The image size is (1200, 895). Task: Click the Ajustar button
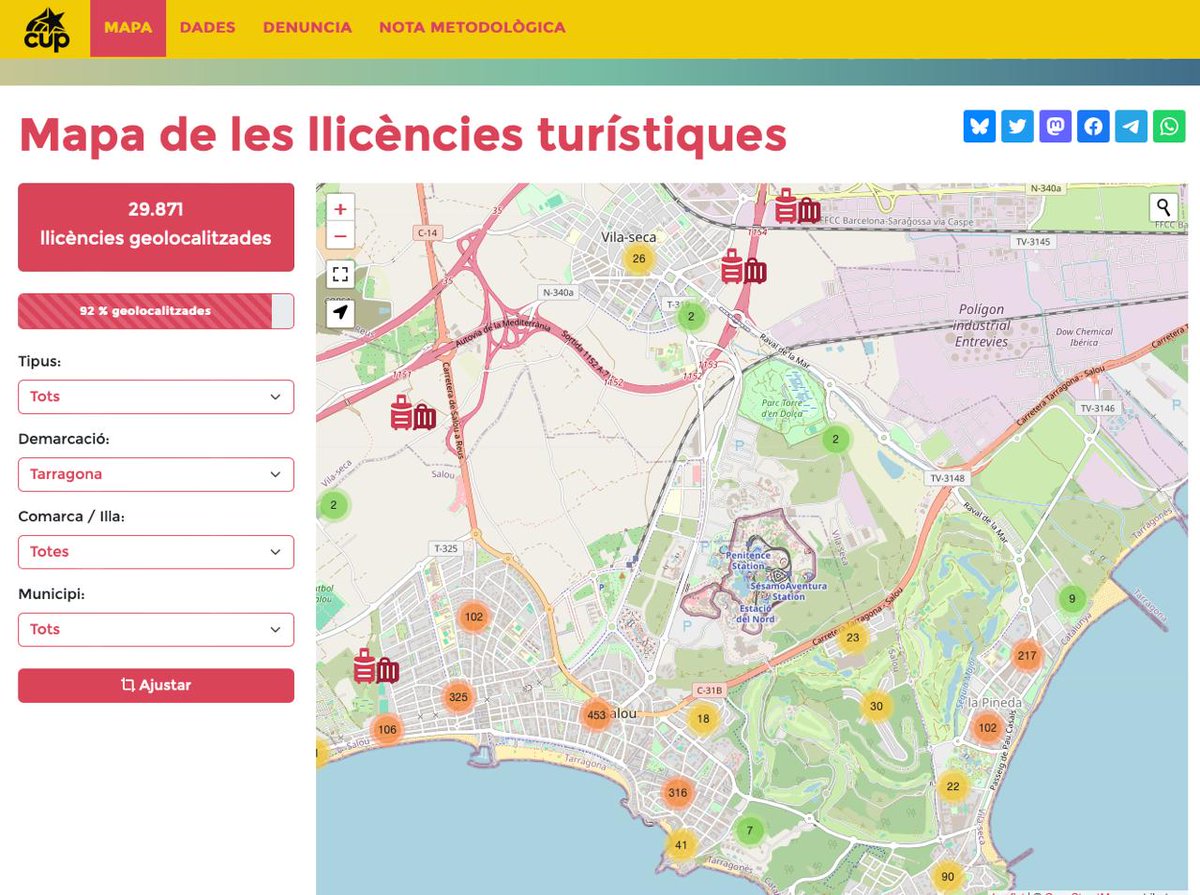(x=156, y=685)
